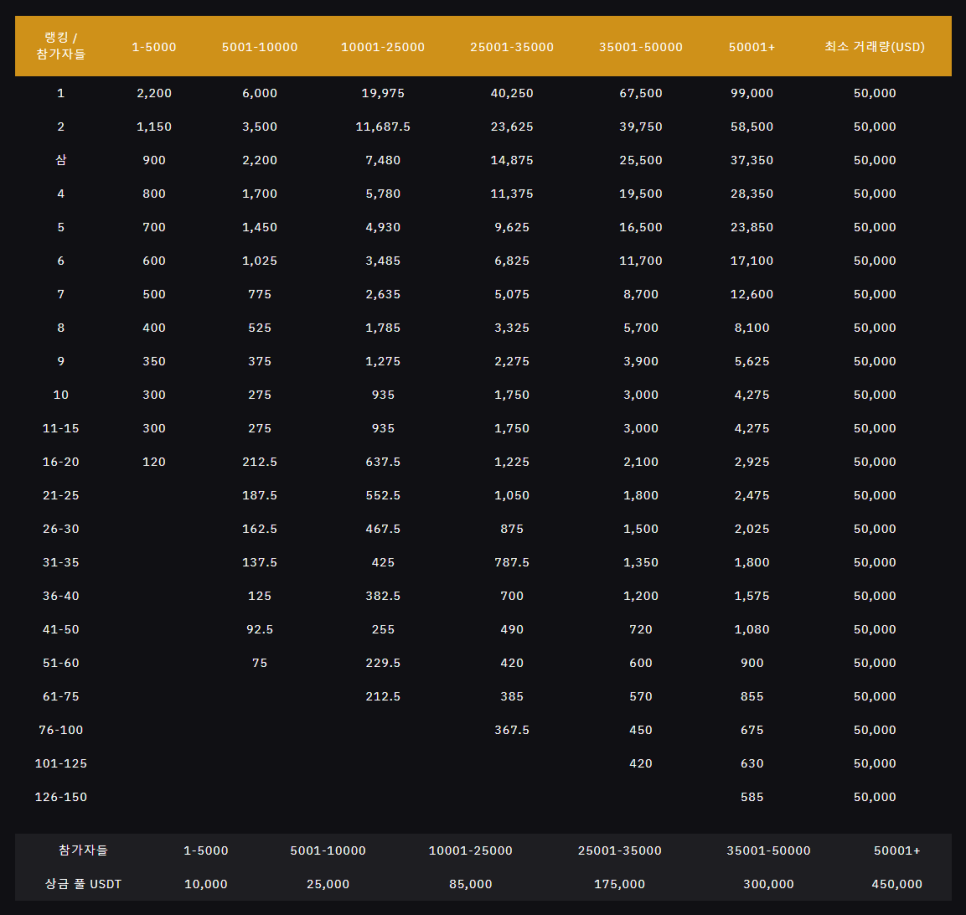The width and height of the screenshot is (966, 915).
Task: Select the '12,600' value
Action: [x=752, y=294]
